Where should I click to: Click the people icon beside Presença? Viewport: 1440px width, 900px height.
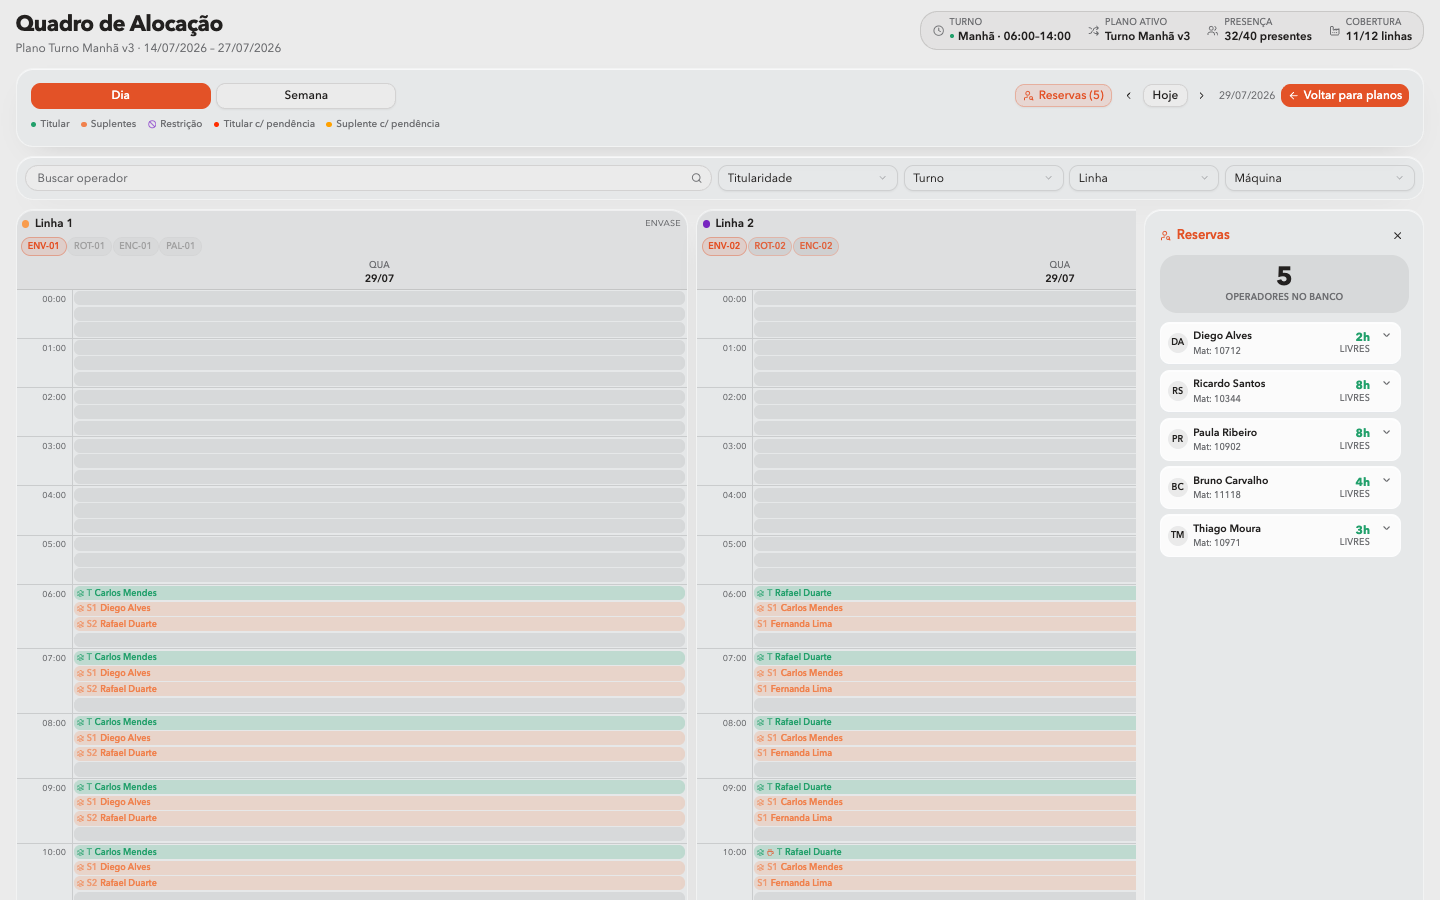1212,31
